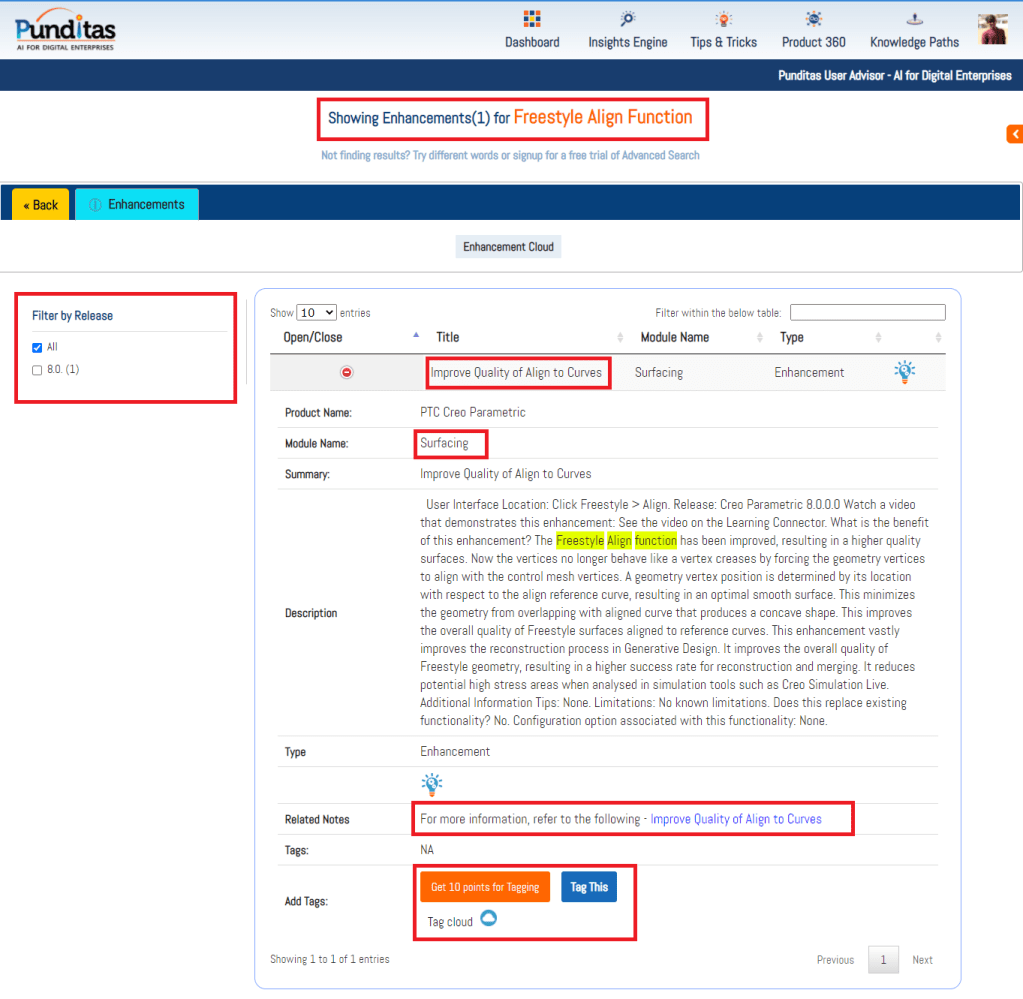Enable the 8.0. (1) release filter
The image size is (1023, 999).
[37, 370]
